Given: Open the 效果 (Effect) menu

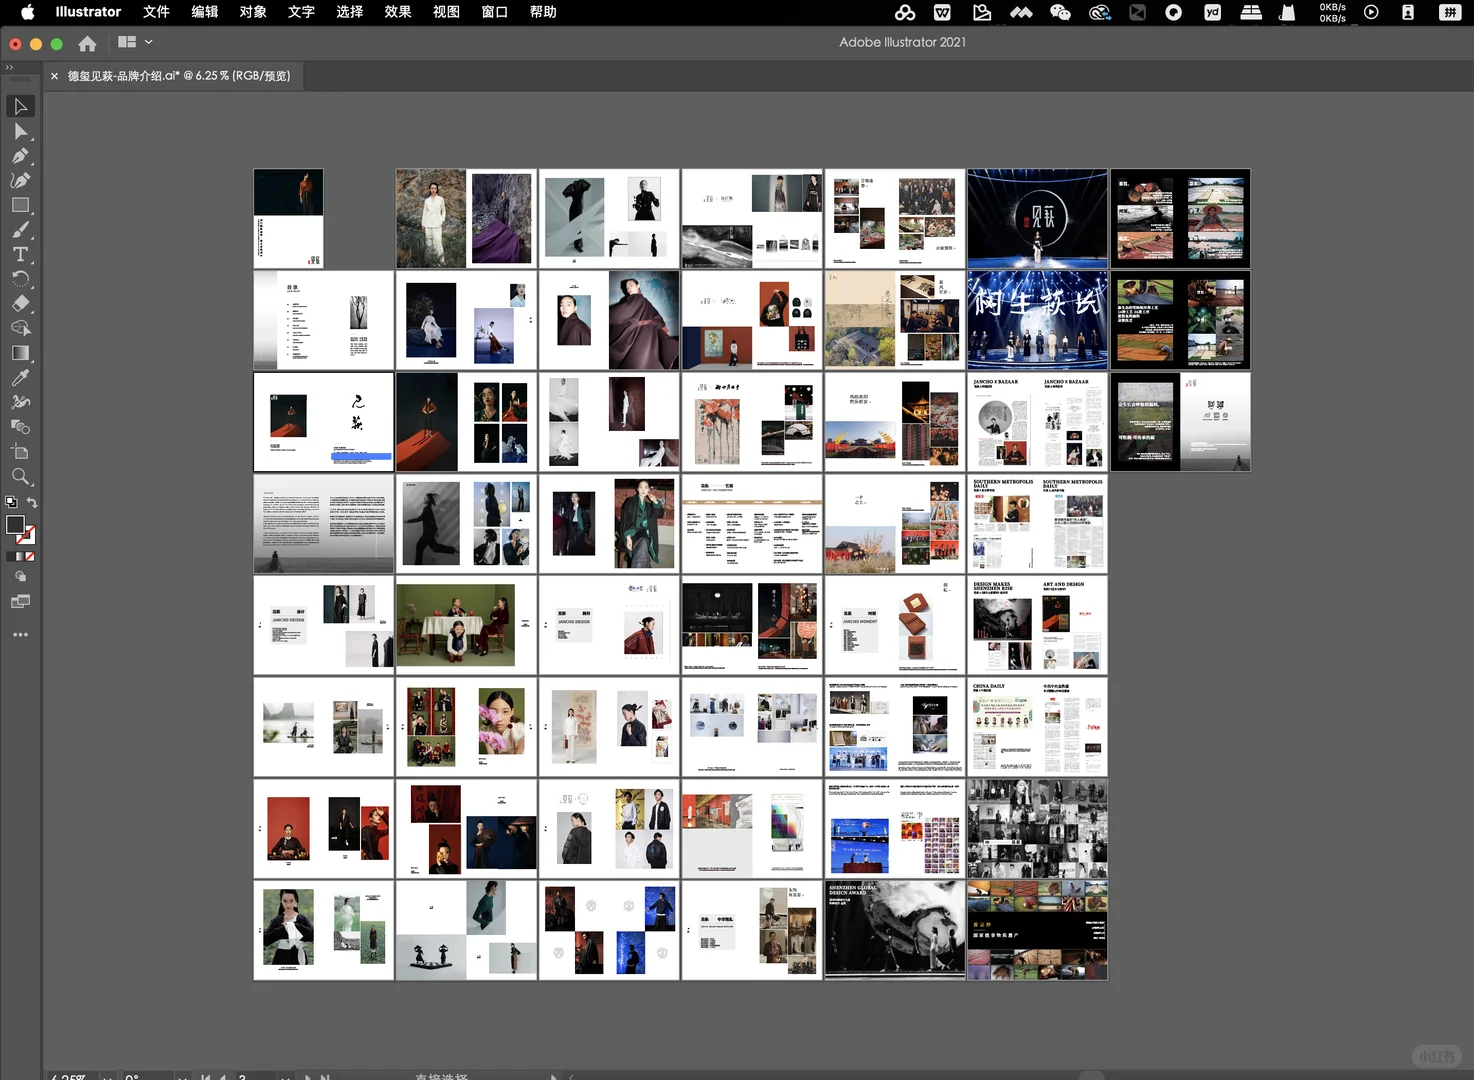Looking at the screenshot, I should [398, 12].
